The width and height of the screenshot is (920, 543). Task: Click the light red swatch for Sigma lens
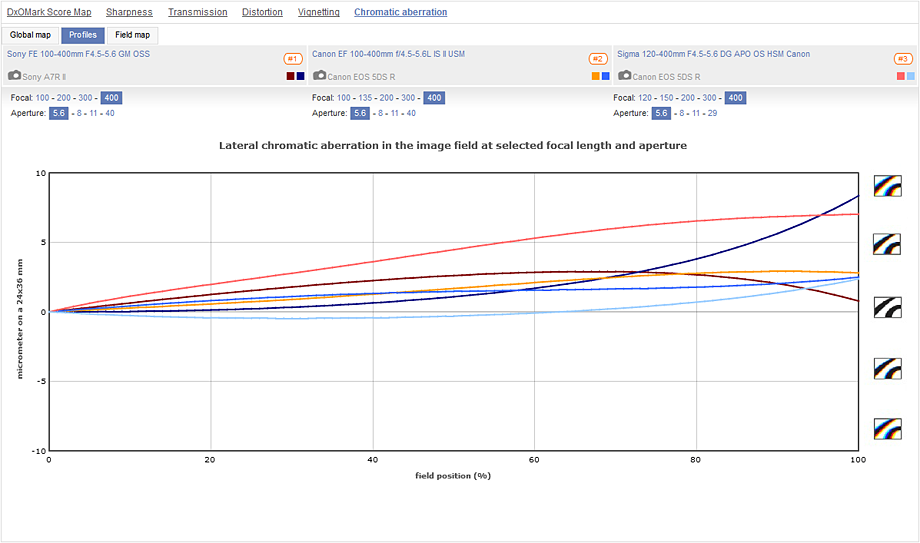(x=901, y=76)
